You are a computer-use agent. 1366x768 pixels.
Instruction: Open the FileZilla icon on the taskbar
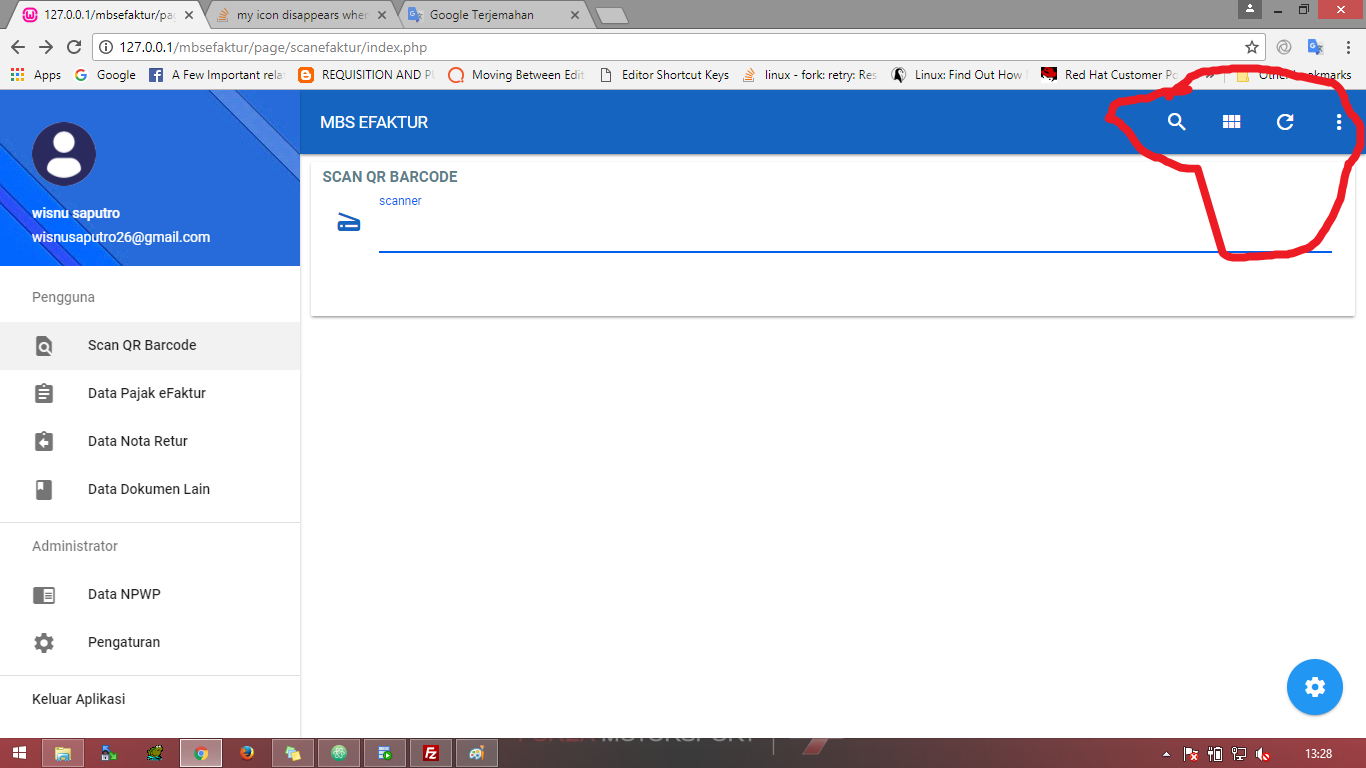tap(431, 753)
